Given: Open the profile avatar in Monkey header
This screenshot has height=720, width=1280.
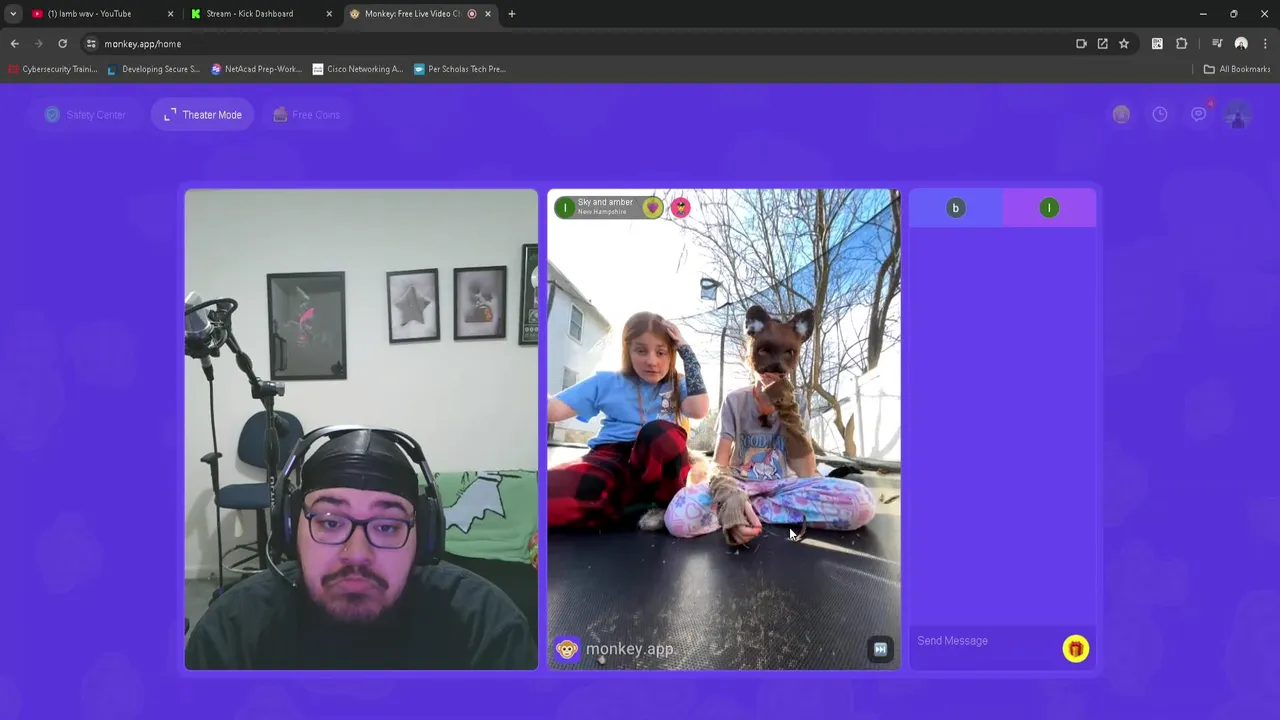Looking at the screenshot, I should point(1238,114).
